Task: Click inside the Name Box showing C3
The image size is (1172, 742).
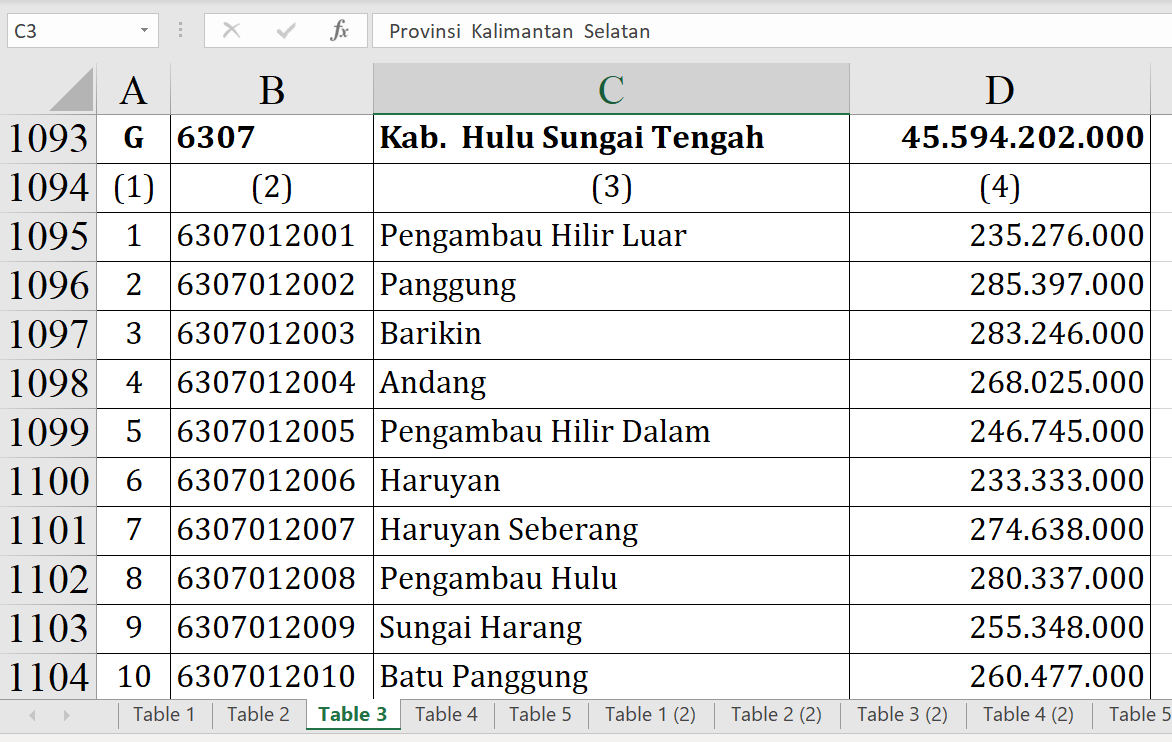Action: coord(70,31)
